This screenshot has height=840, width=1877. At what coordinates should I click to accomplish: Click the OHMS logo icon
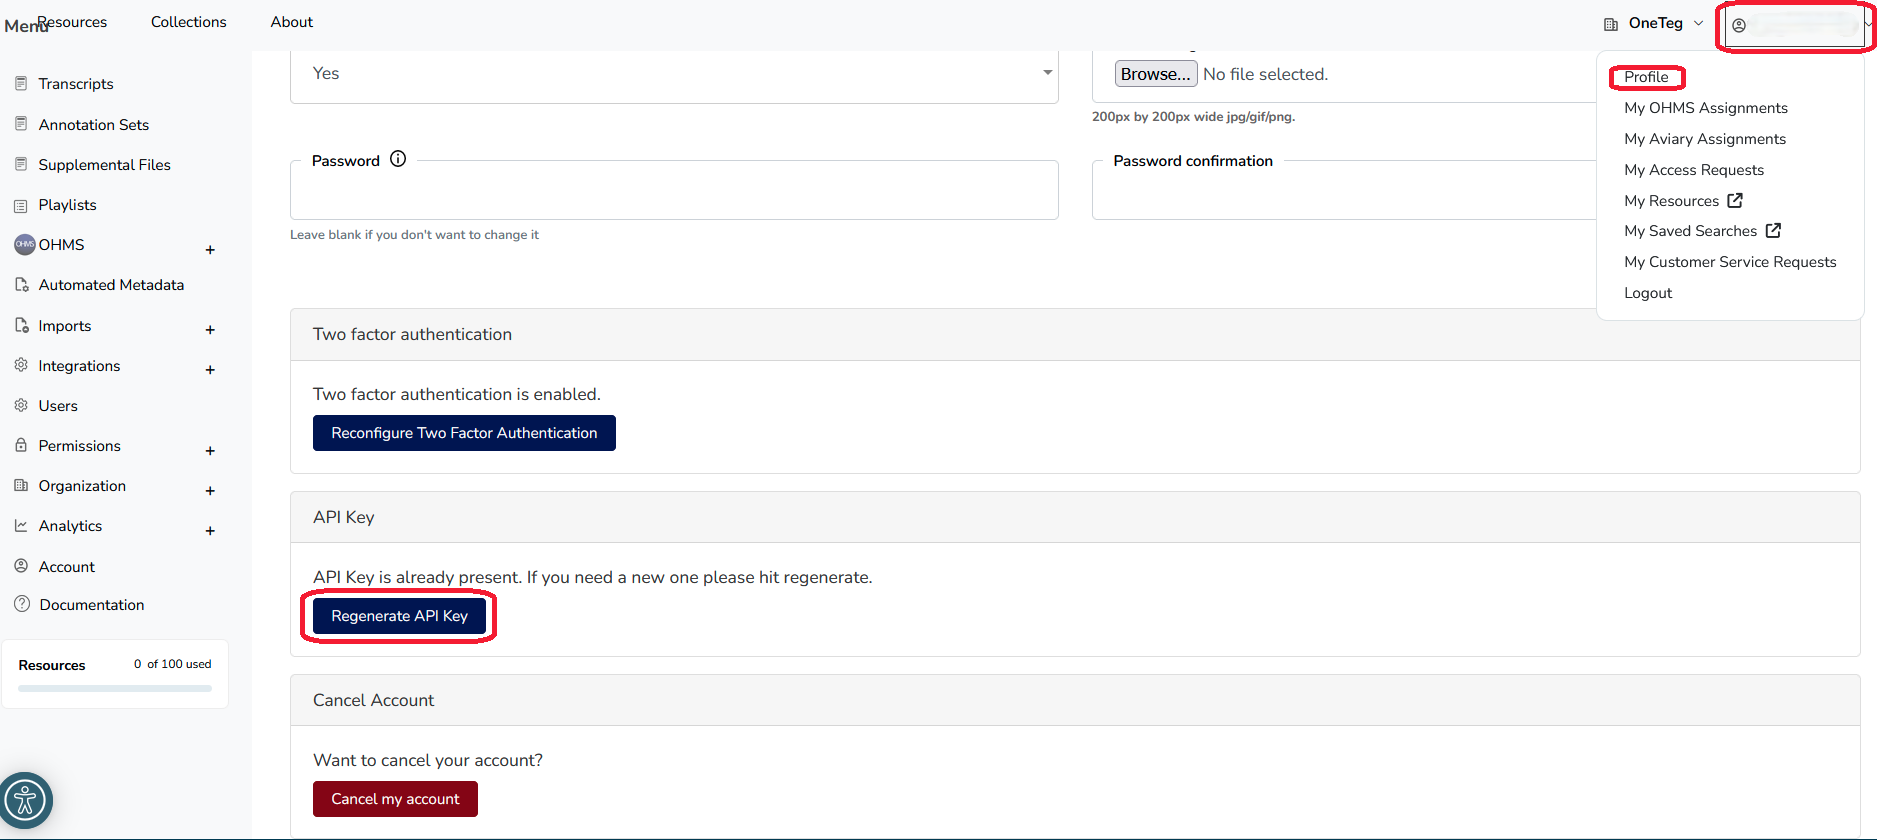tap(24, 245)
